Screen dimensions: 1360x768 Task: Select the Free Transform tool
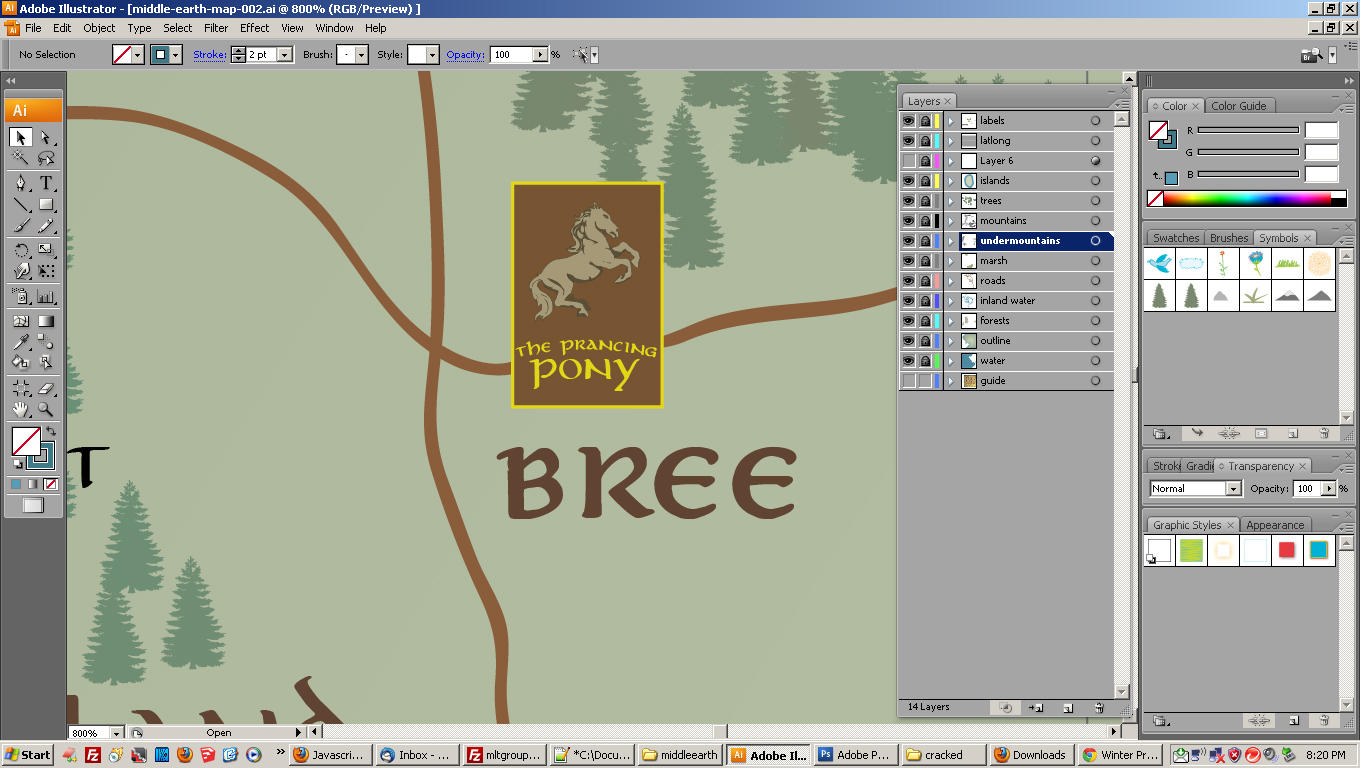(x=45, y=272)
